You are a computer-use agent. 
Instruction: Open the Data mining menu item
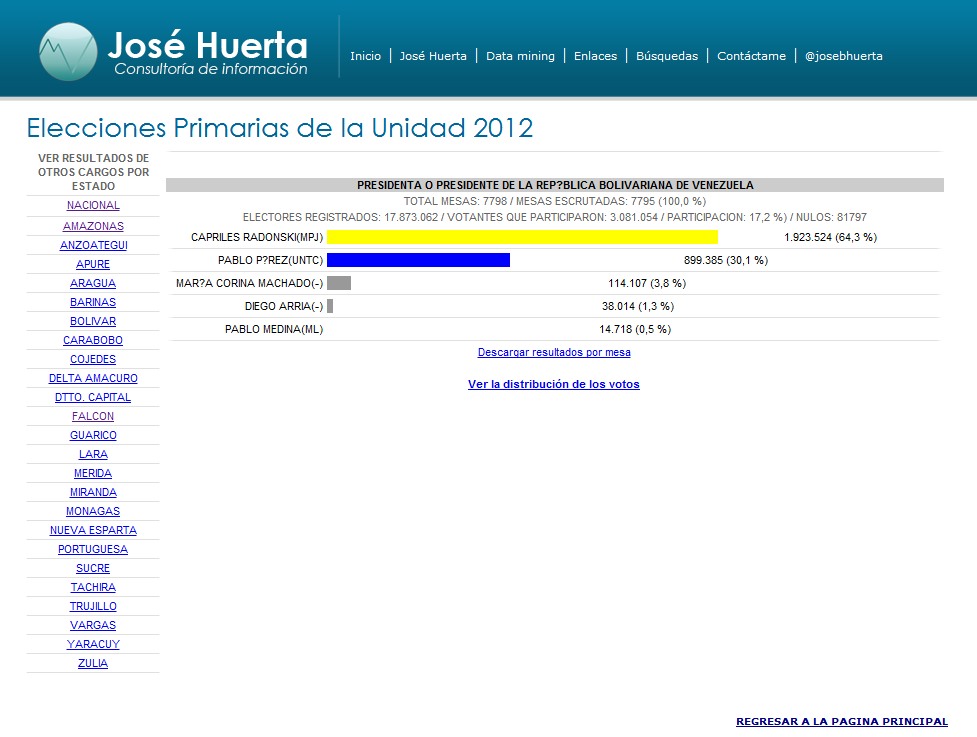click(x=520, y=56)
